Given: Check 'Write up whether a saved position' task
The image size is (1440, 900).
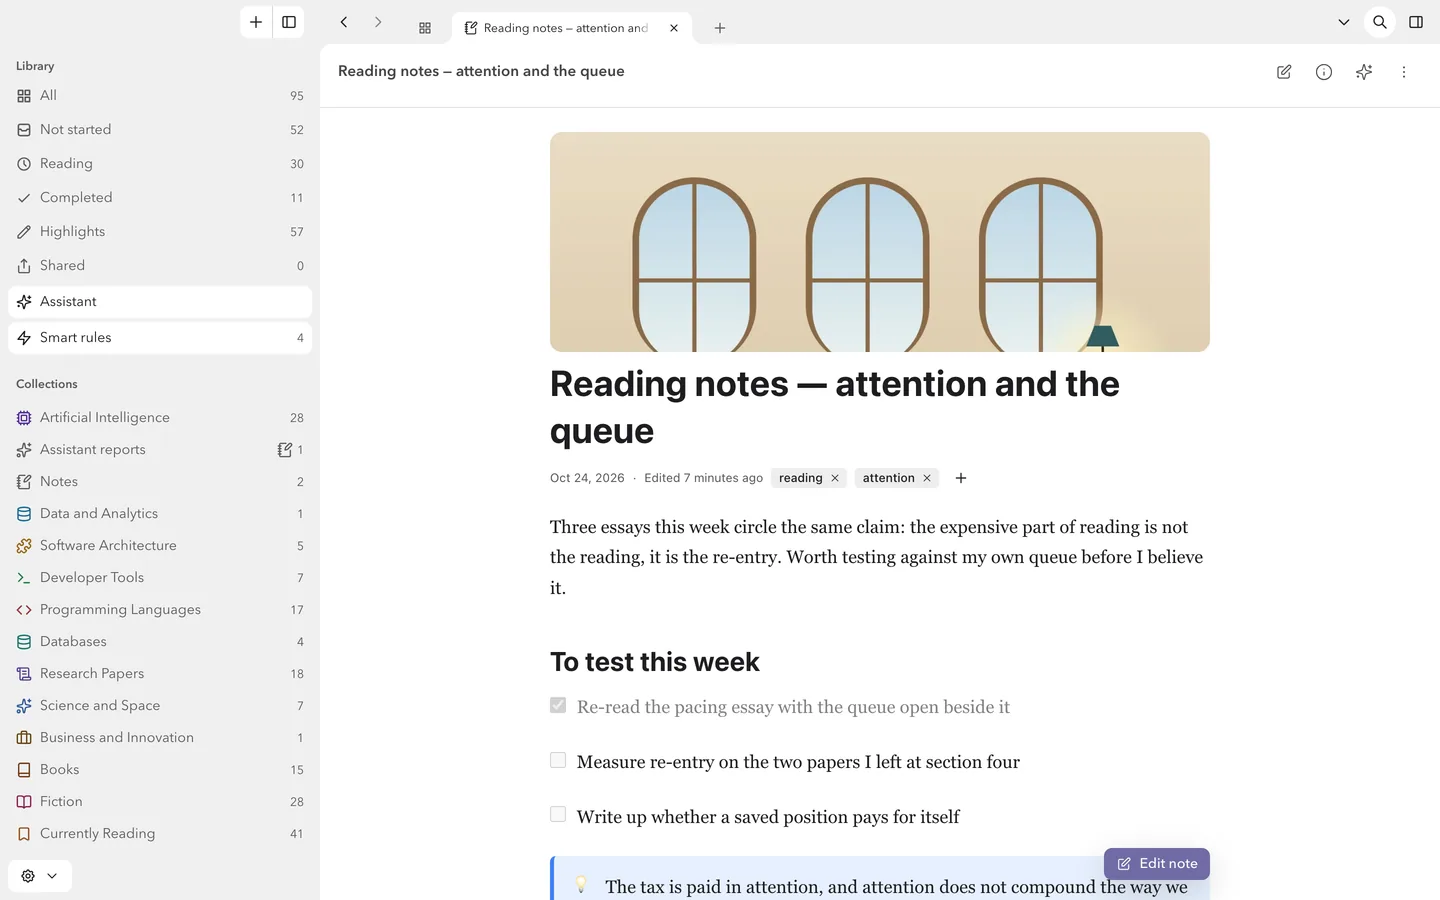Looking at the screenshot, I should (x=558, y=815).
